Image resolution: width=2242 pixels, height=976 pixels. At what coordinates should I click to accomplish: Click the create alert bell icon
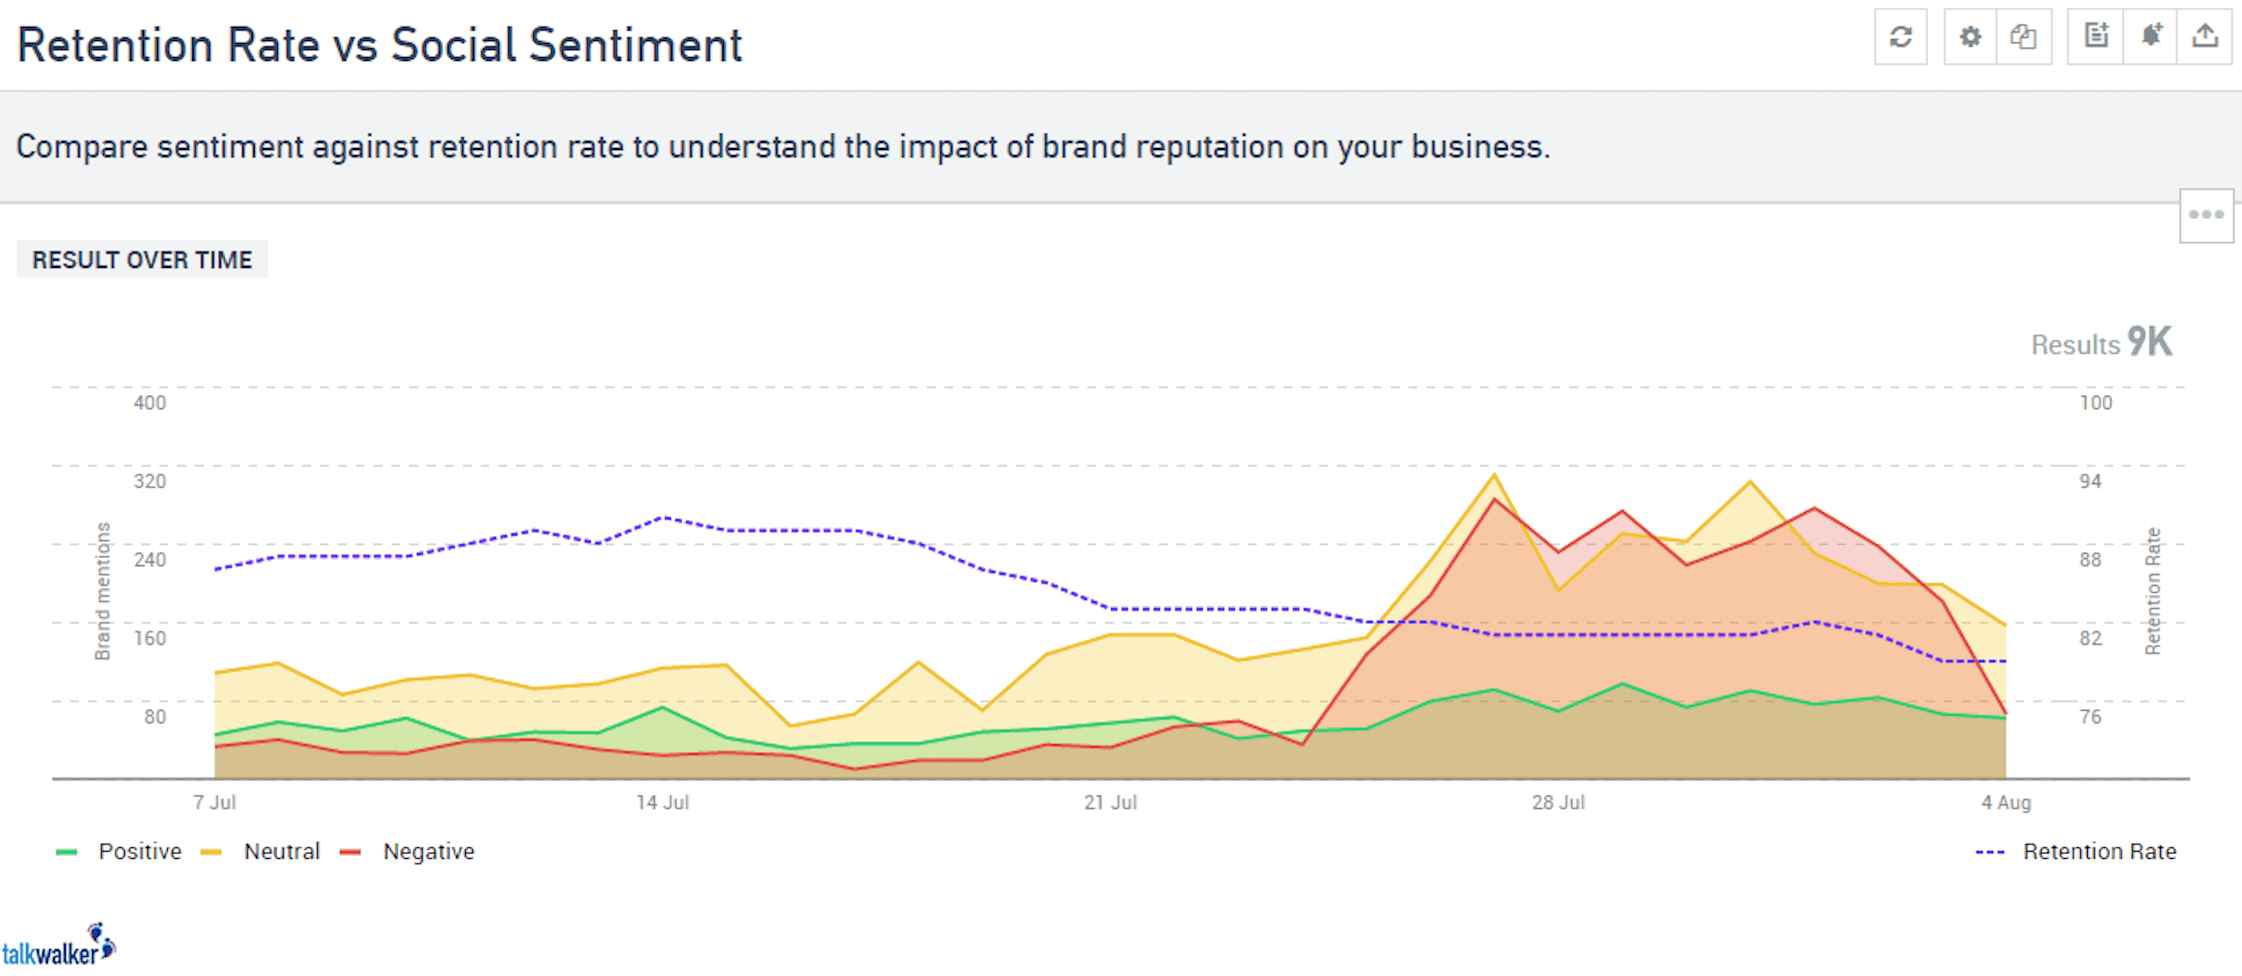tap(2151, 38)
